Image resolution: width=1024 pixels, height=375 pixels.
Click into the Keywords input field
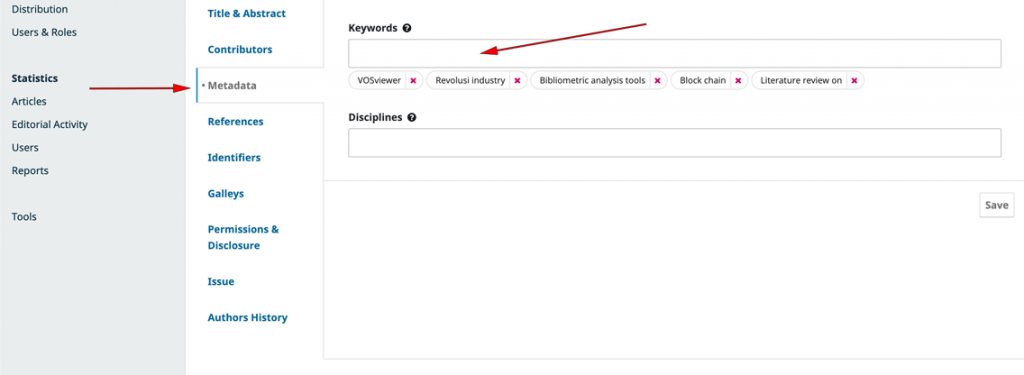point(674,54)
